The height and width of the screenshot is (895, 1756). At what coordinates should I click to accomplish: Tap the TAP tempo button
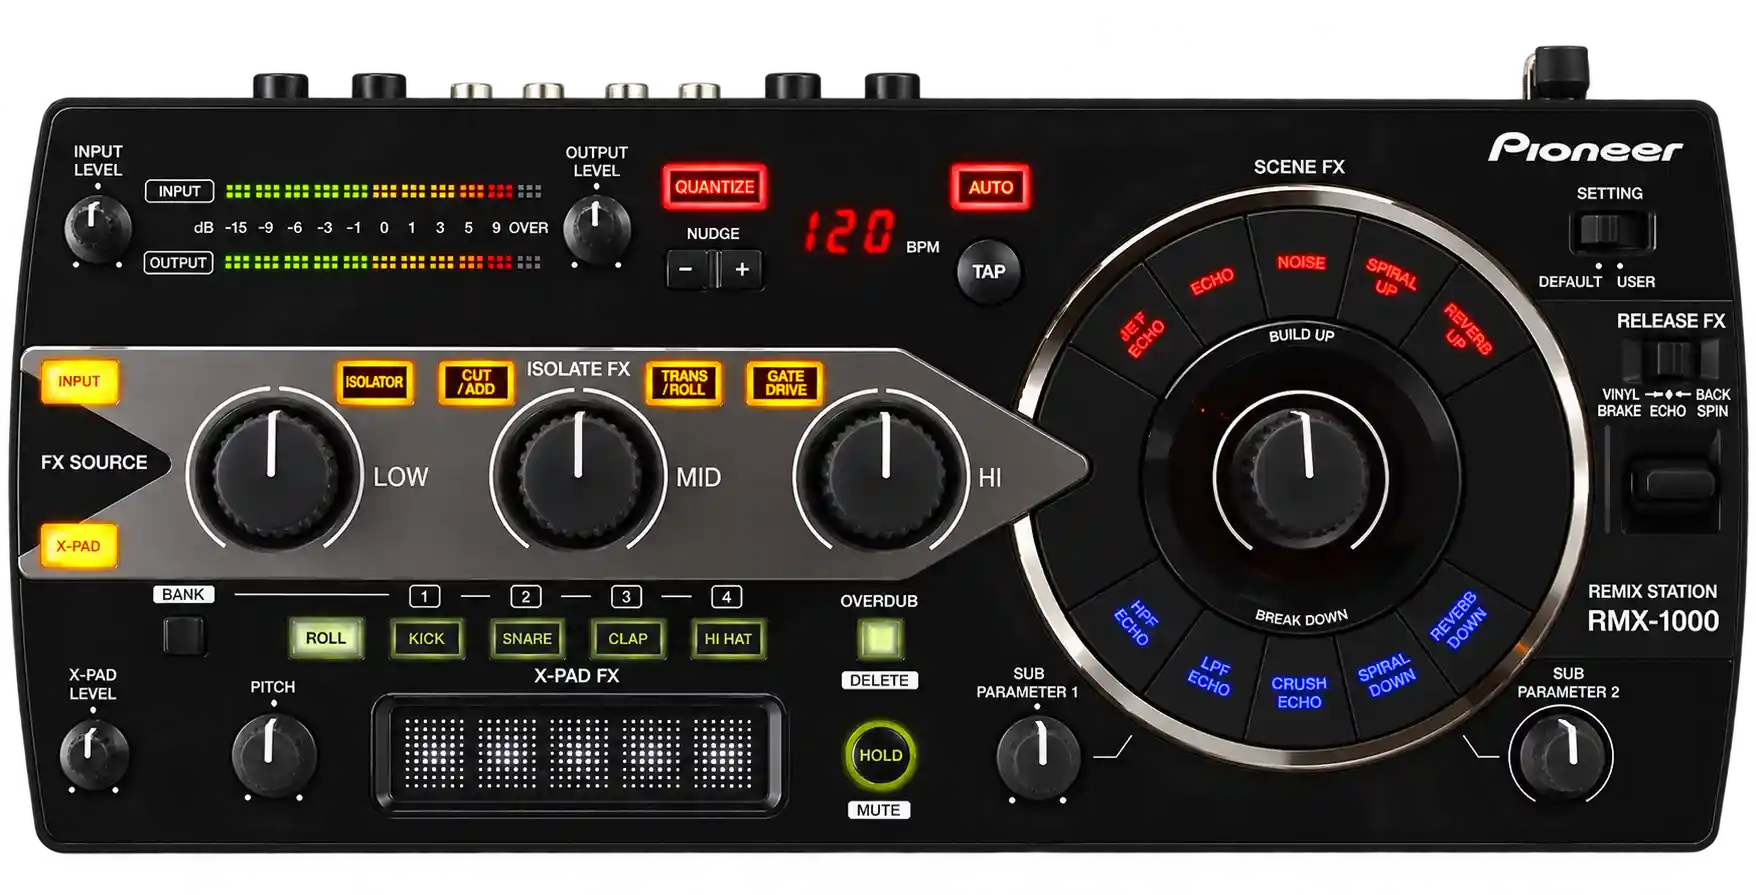click(x=989, y=271)
